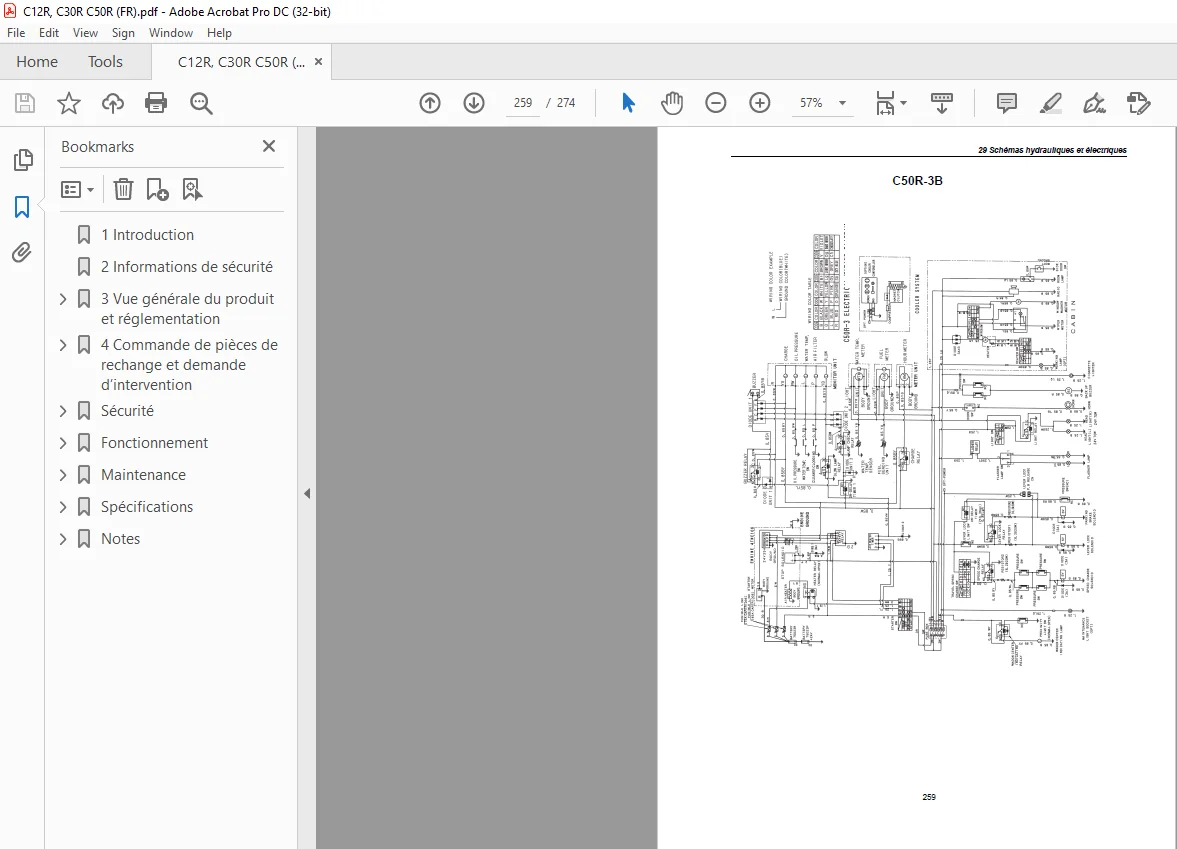Viewport: 1177px width, 849px height.
Task: Click the C50R-3B diagram heading
Action: 917,181
